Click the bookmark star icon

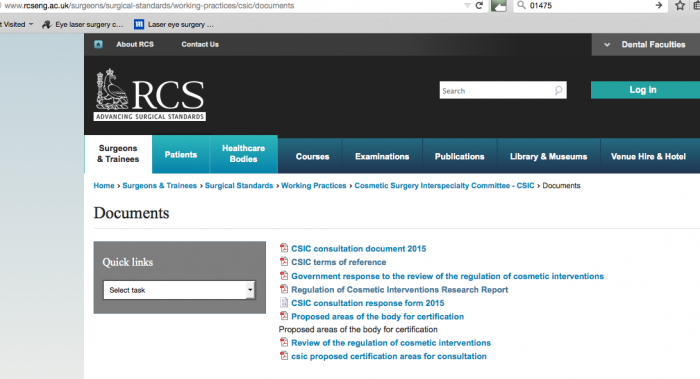point(679,5)
